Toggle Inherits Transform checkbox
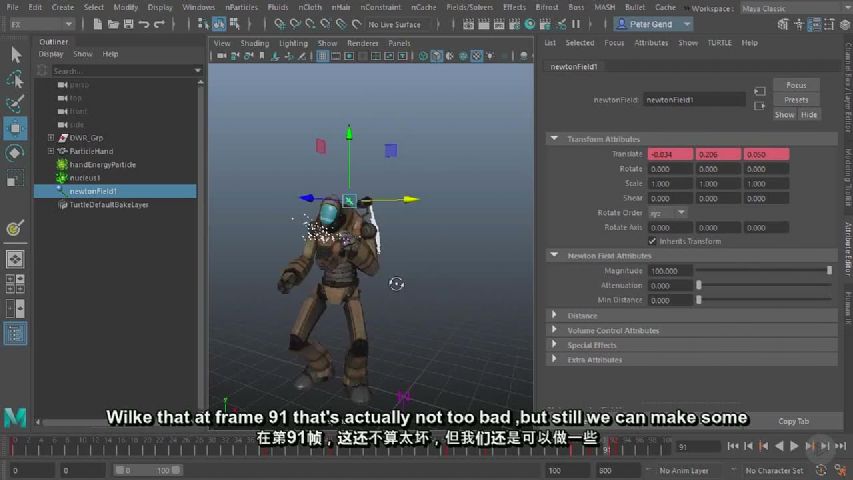853x480 pixels. (652, 241)
